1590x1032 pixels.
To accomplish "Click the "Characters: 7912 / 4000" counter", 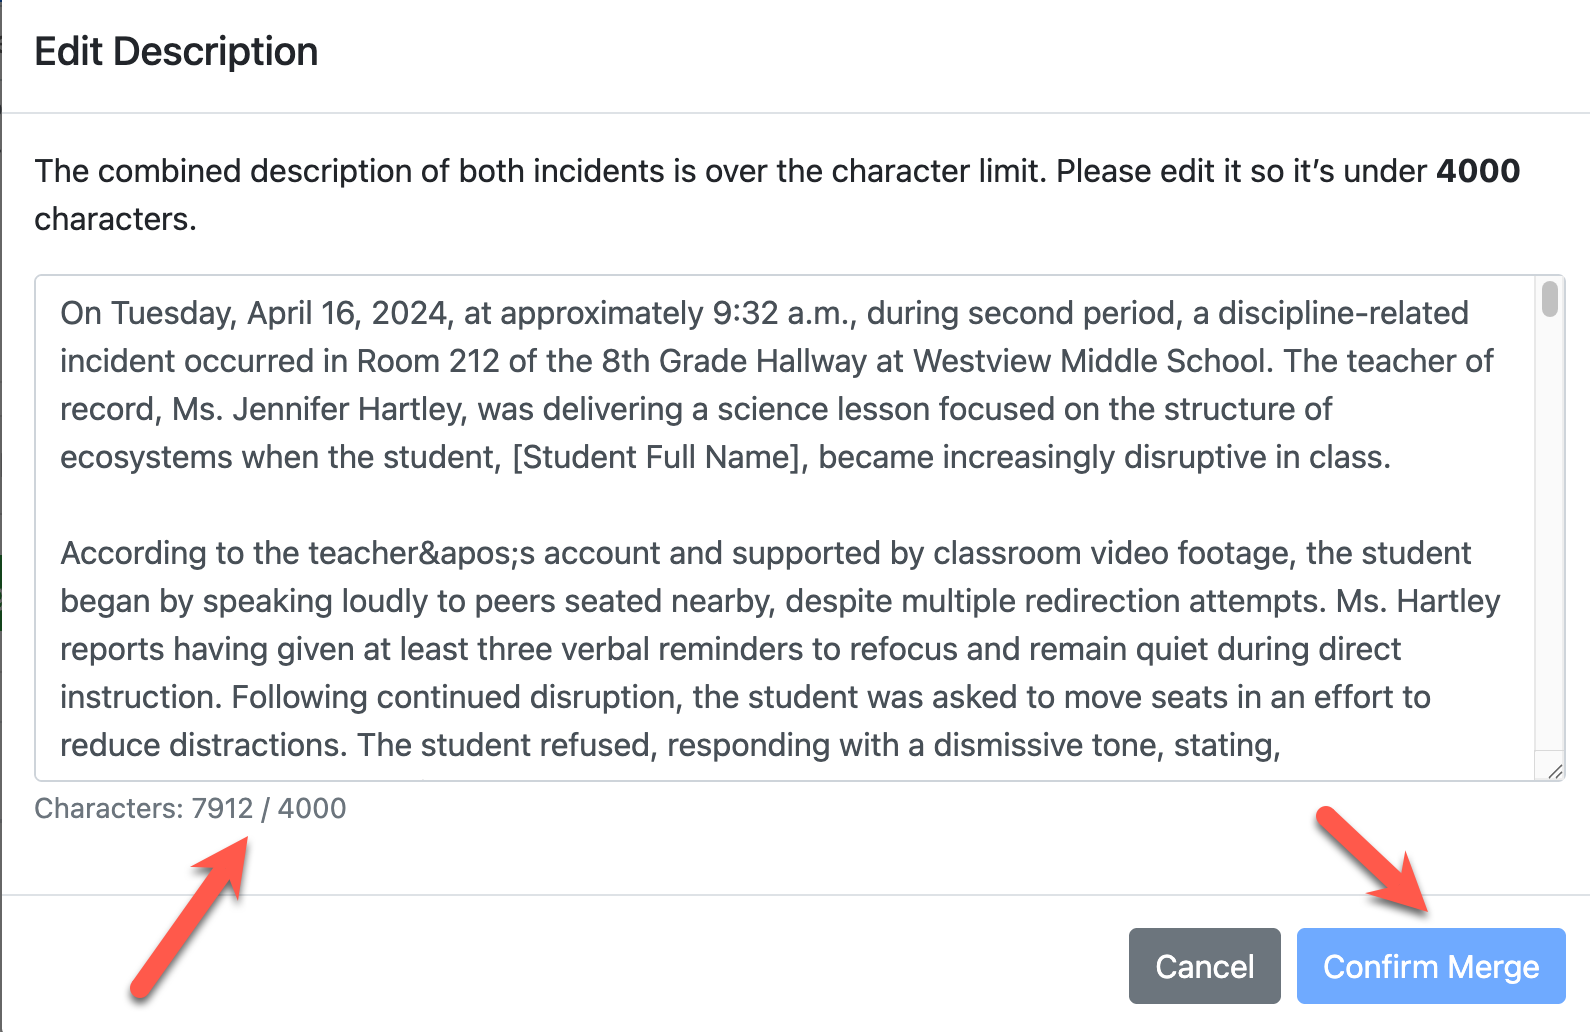I will [x=190, y=808].
